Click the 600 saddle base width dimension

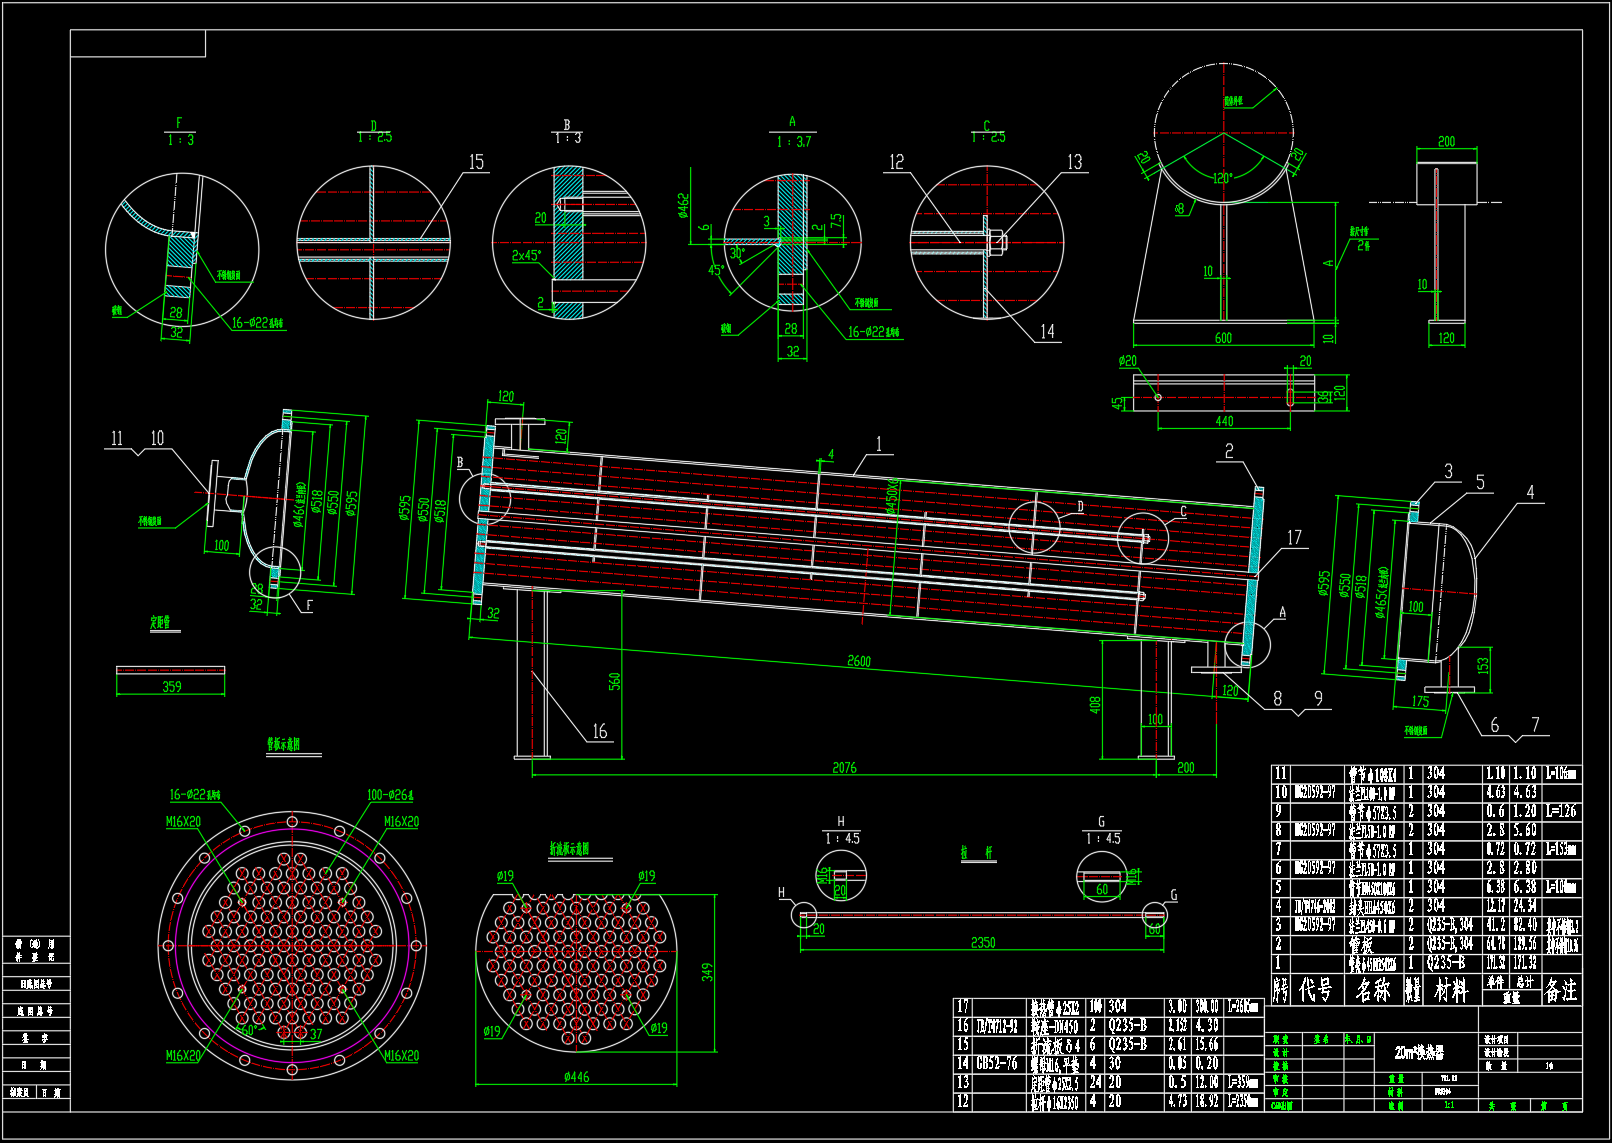1222,338
